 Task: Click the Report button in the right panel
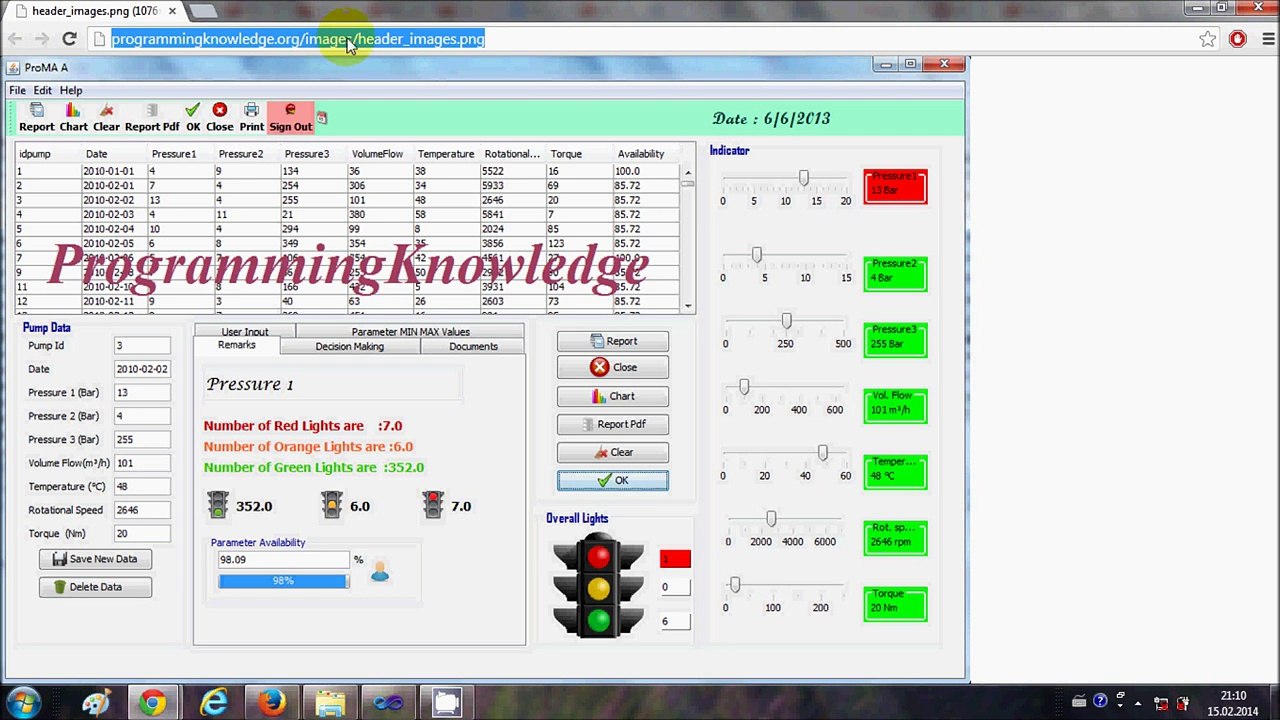(613, 341)
